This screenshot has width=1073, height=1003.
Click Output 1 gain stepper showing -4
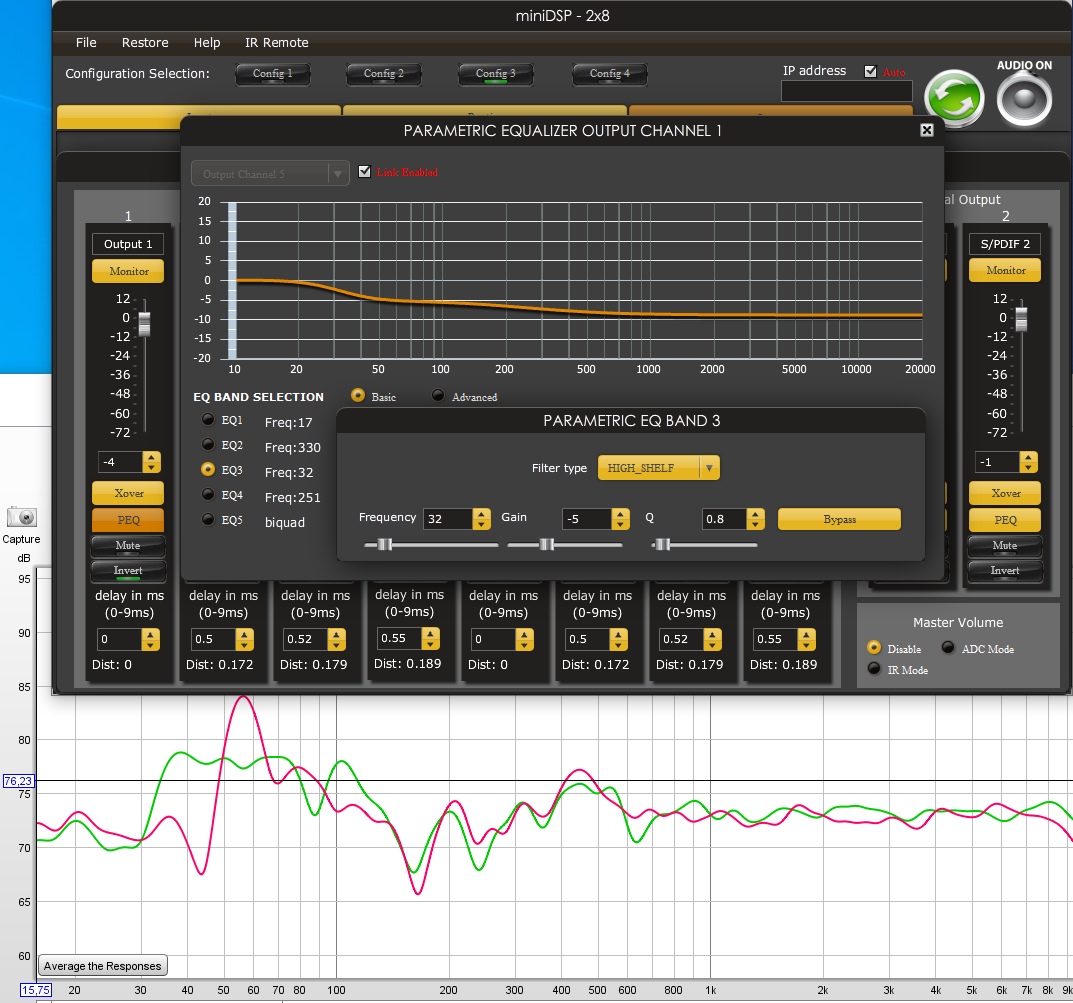click(x=151, y=462)
